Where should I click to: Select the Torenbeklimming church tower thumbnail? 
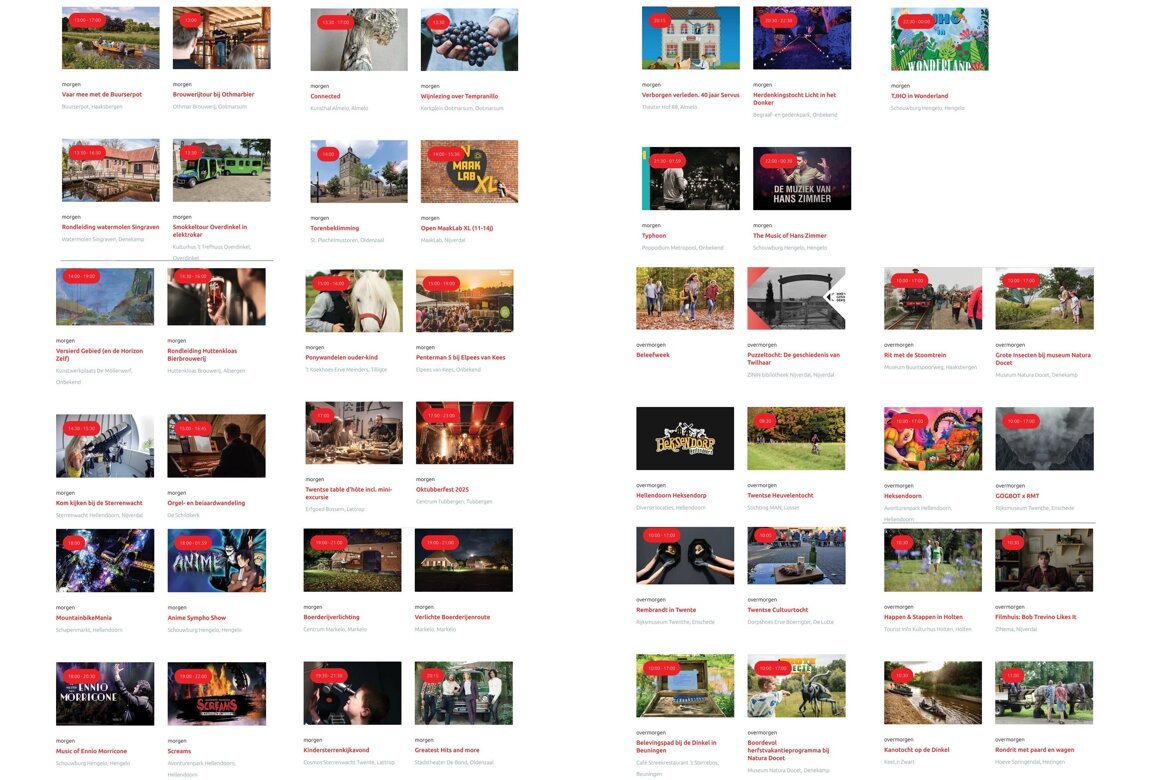[358, 171]
